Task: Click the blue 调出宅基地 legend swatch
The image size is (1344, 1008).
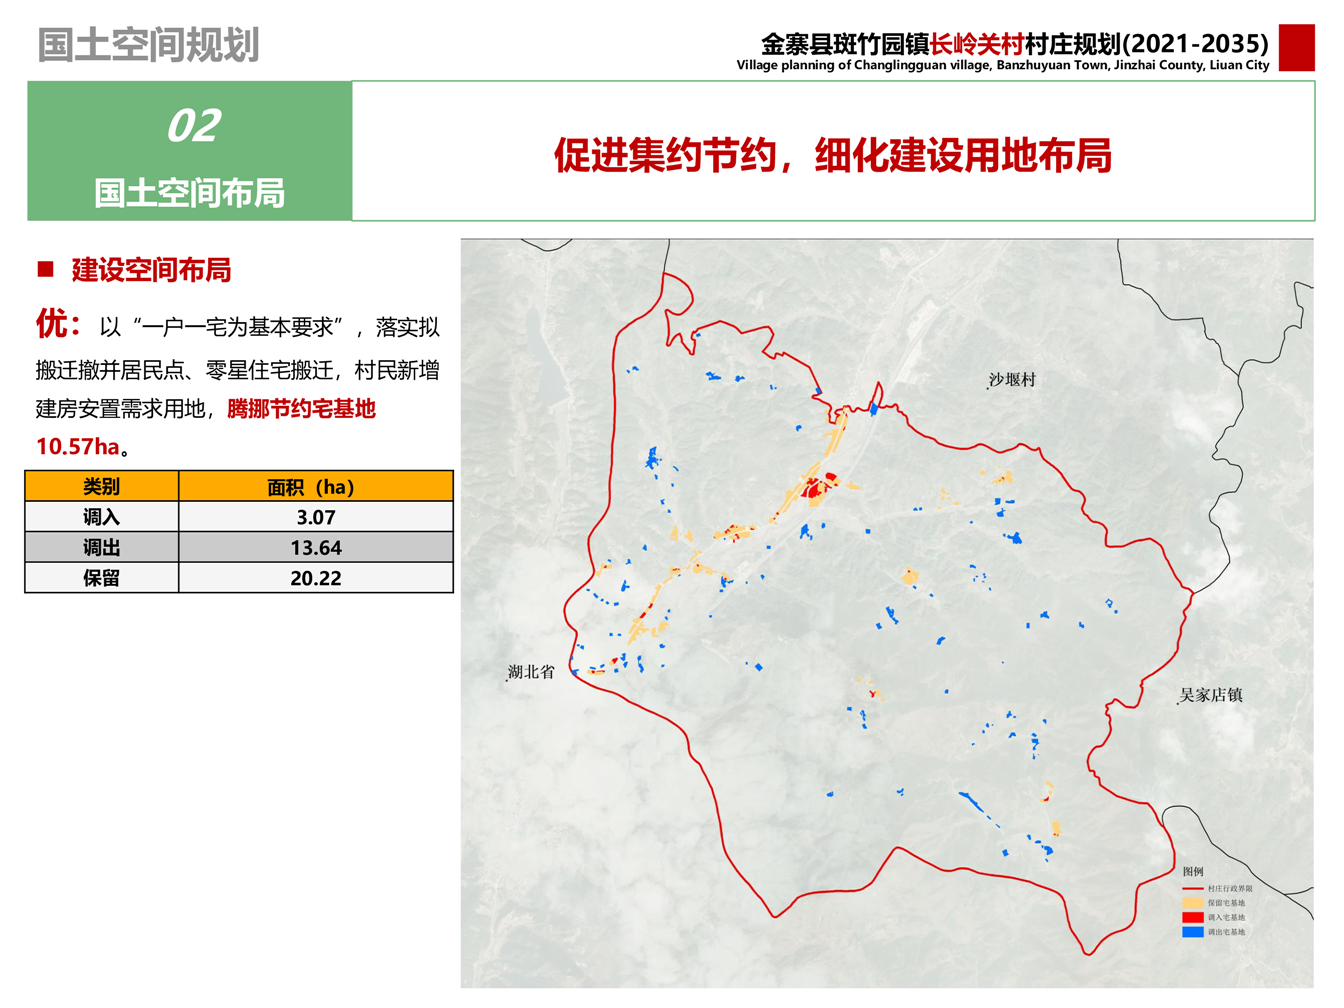Action: pyautogui.click(x=1193, y=932)
